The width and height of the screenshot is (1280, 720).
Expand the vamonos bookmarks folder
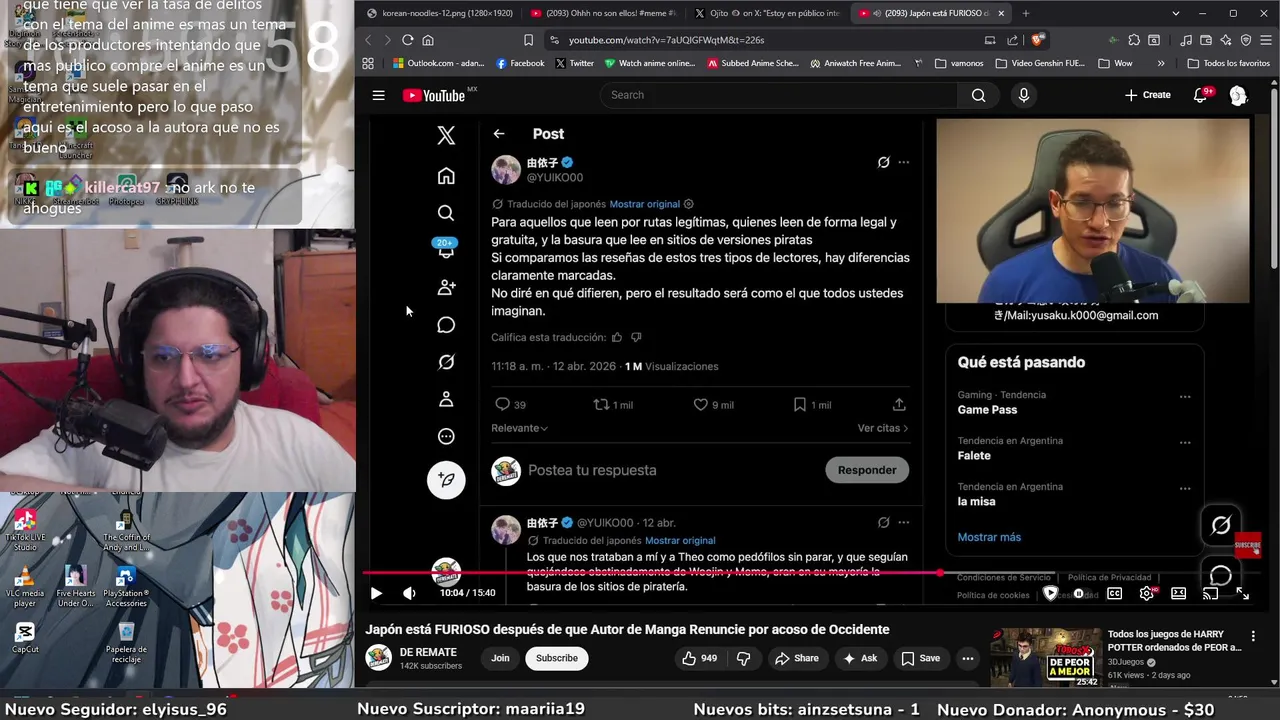959,63
